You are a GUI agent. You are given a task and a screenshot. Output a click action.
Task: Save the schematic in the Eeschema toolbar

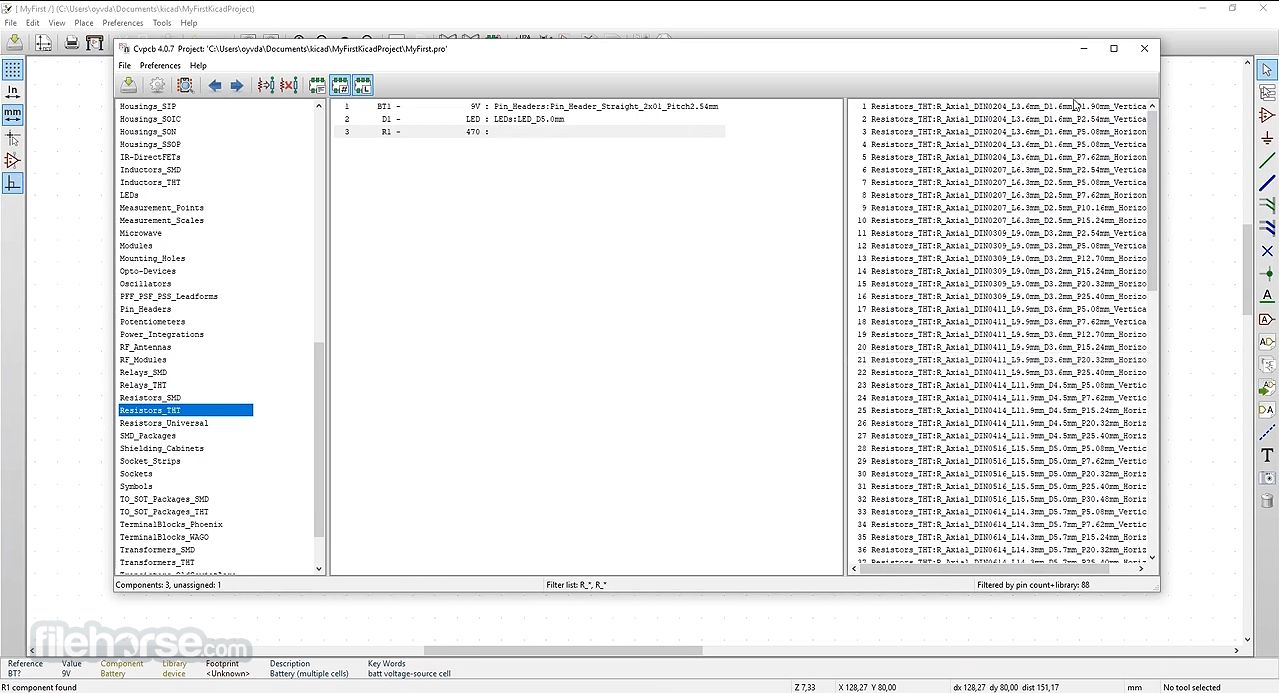click(14, 42)
